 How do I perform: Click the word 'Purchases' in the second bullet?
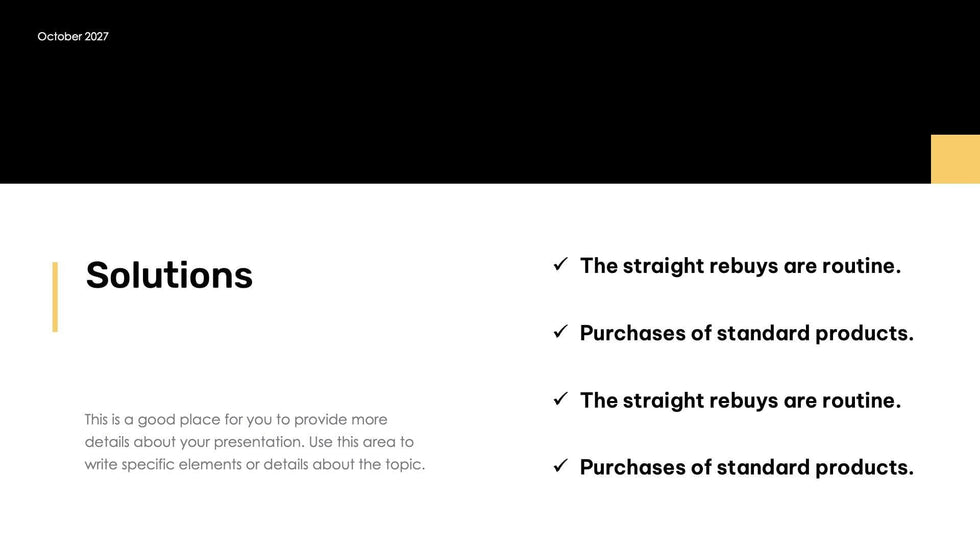[x=632, y=333]
